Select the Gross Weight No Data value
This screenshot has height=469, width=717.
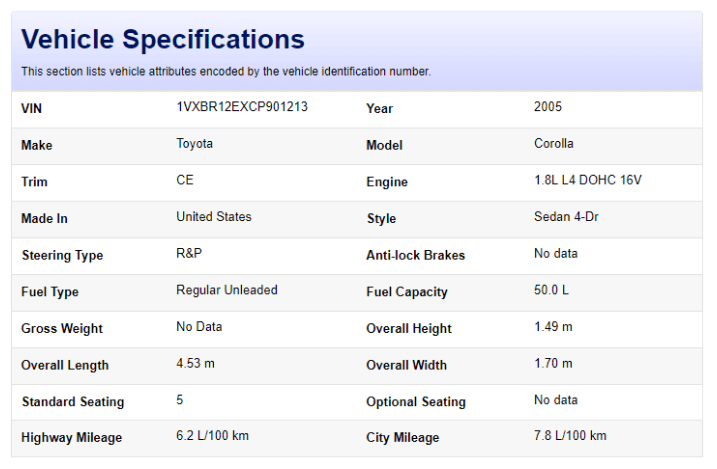pyautogui.click(x=199, y=326)
